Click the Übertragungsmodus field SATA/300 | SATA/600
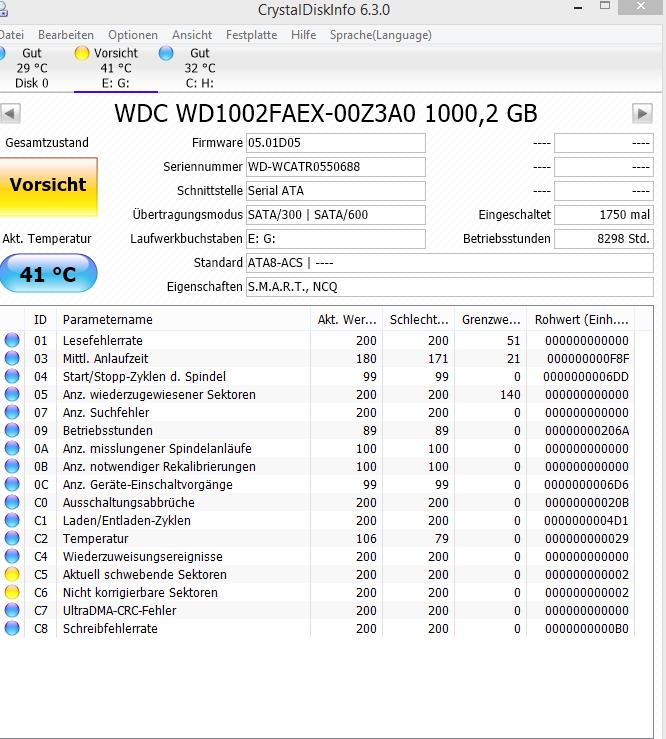Viewport: 666px width, 739px height. (x=336, y=215)
